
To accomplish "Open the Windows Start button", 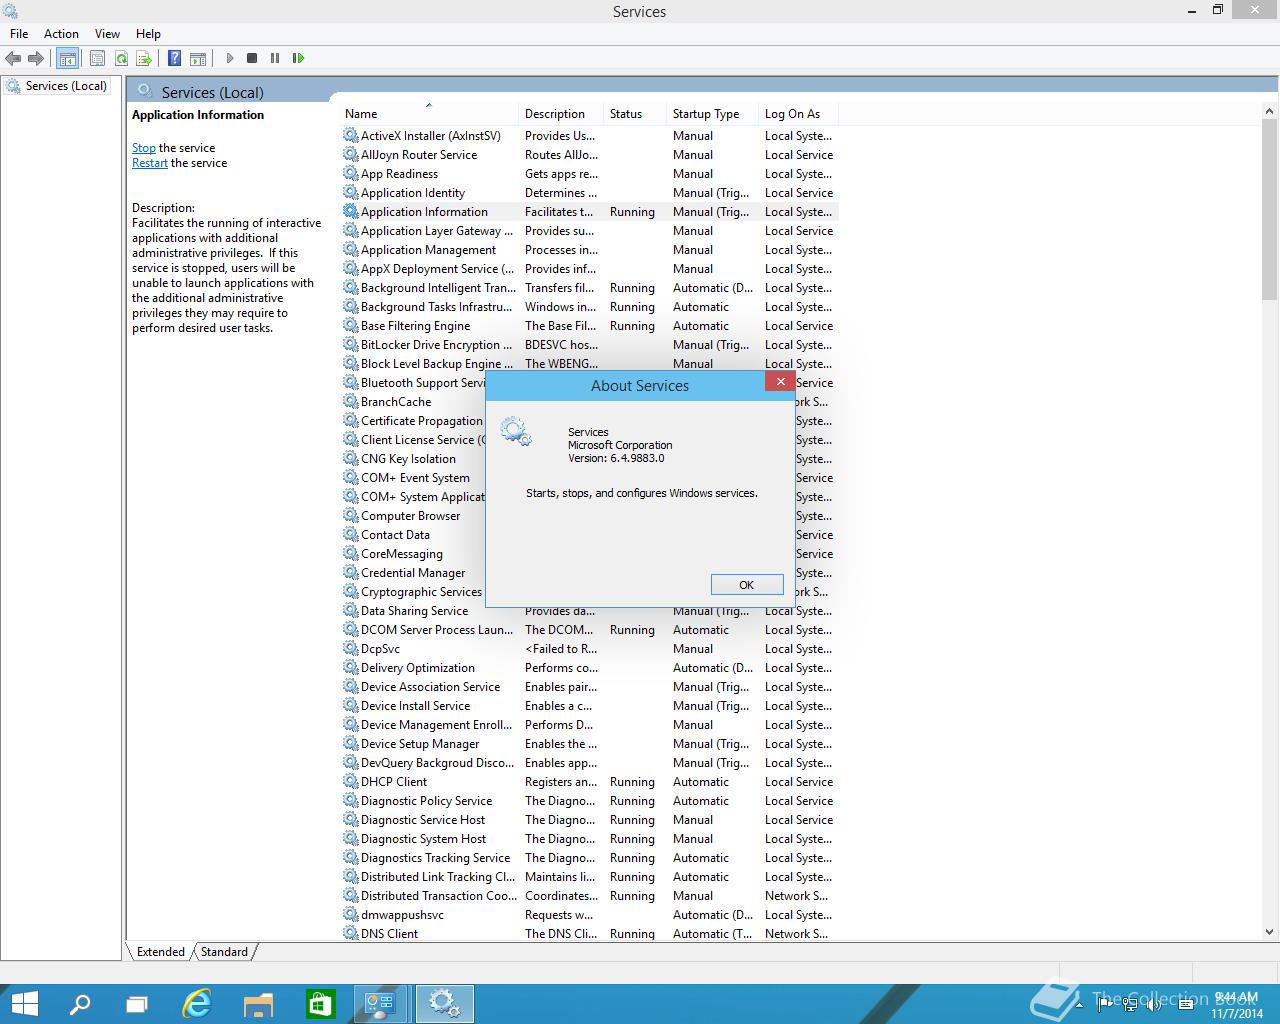I will (24, 1004).
